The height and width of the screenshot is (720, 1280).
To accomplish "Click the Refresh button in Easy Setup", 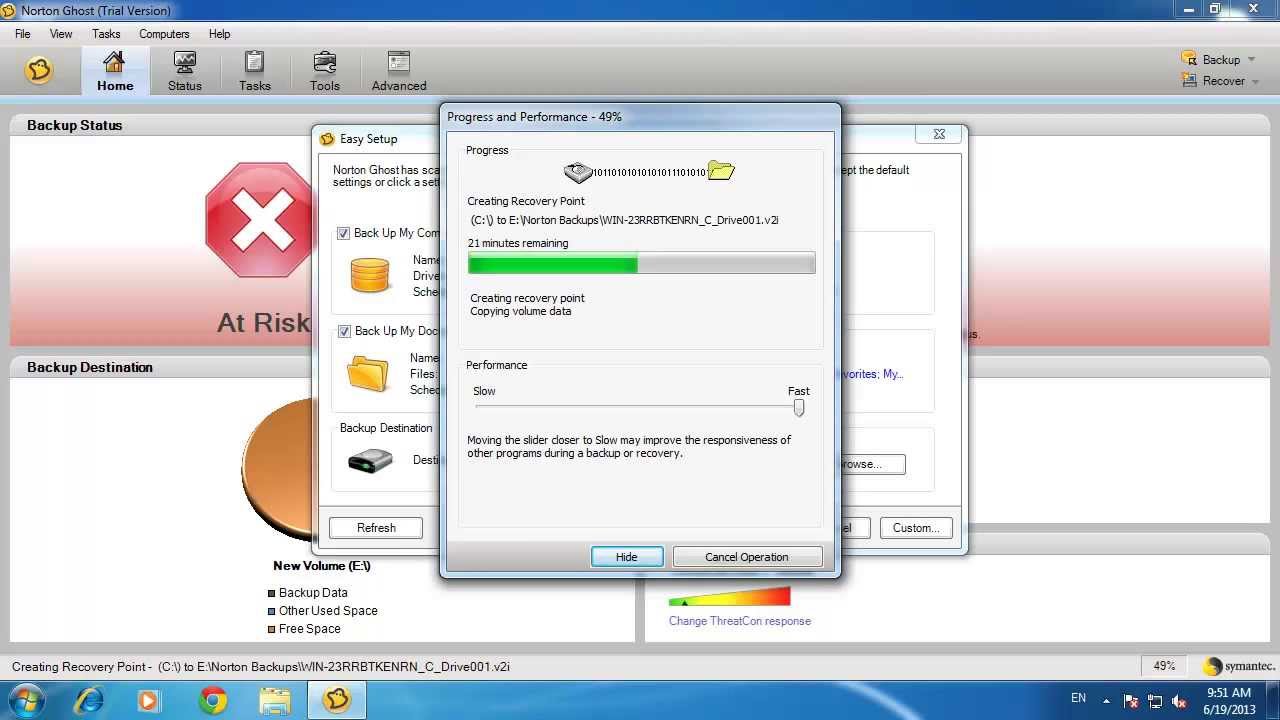I will click(376, 528).
